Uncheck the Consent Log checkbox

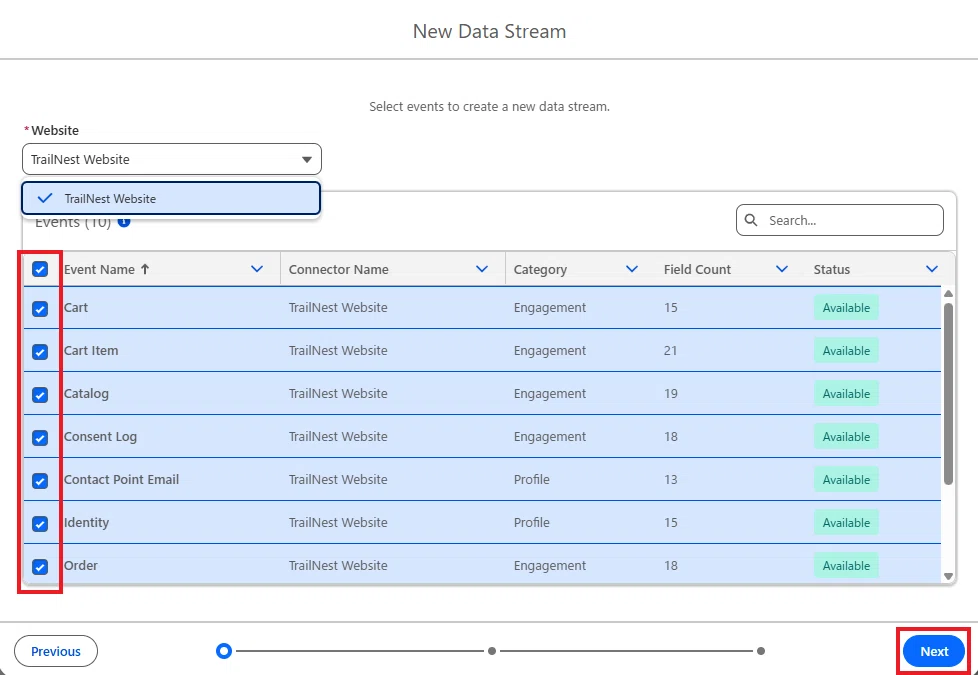coord(40,438)
